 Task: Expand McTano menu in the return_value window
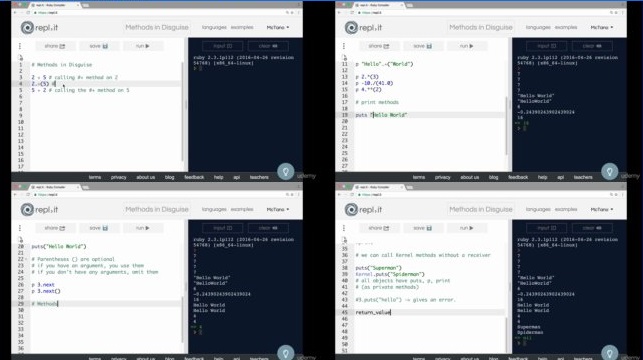pyautogui.click(x=602, y=210)
